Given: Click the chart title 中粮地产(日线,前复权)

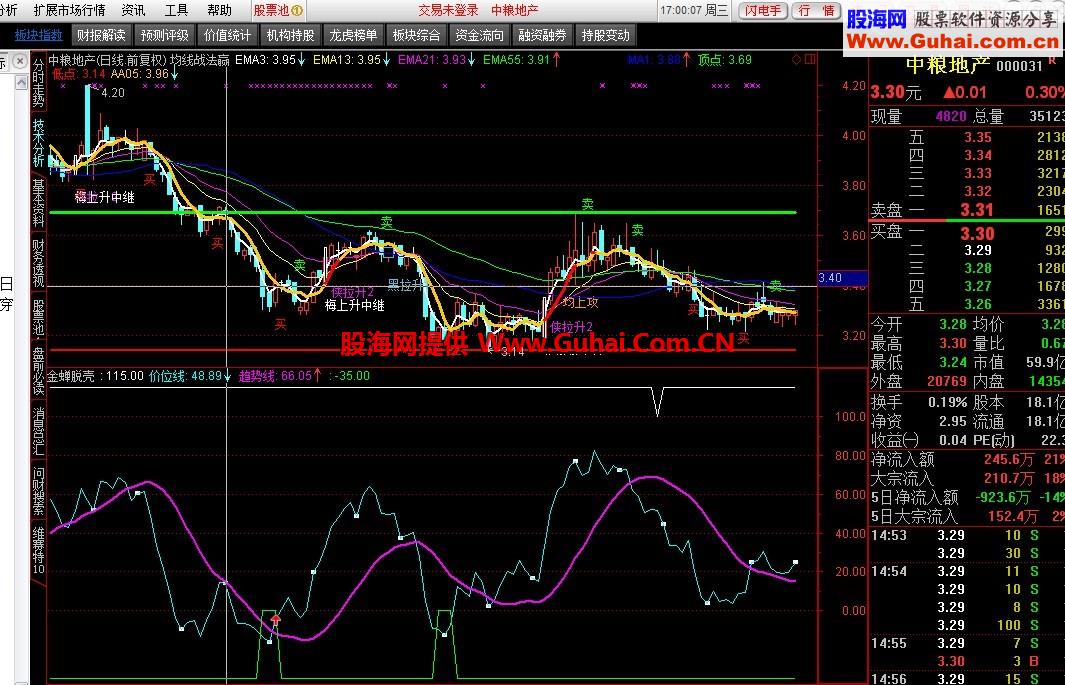Looking at the screenshot, I should [107, 60].
